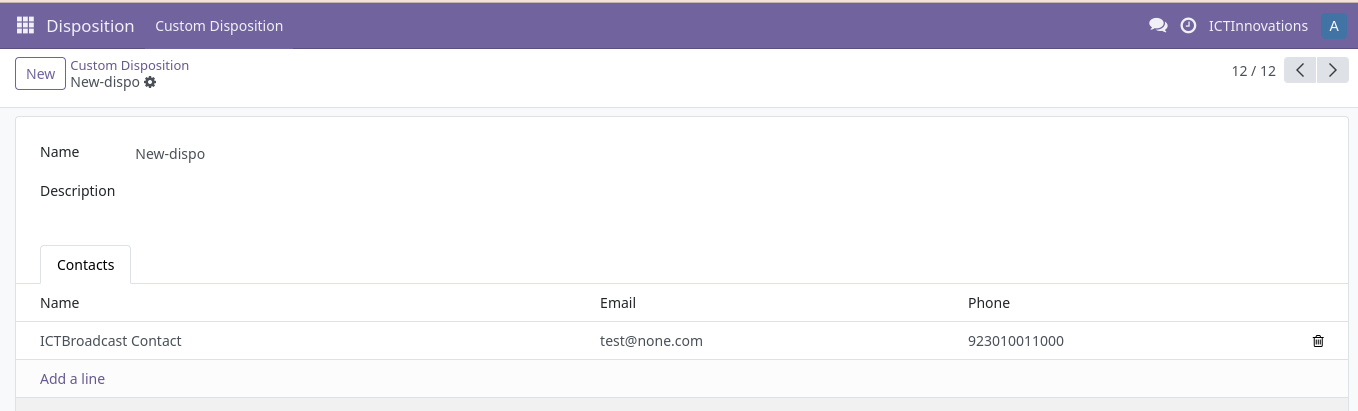Click the user avatar A icon
This screenshot has height=411, width=1358.
click(x=1334, y=26)
